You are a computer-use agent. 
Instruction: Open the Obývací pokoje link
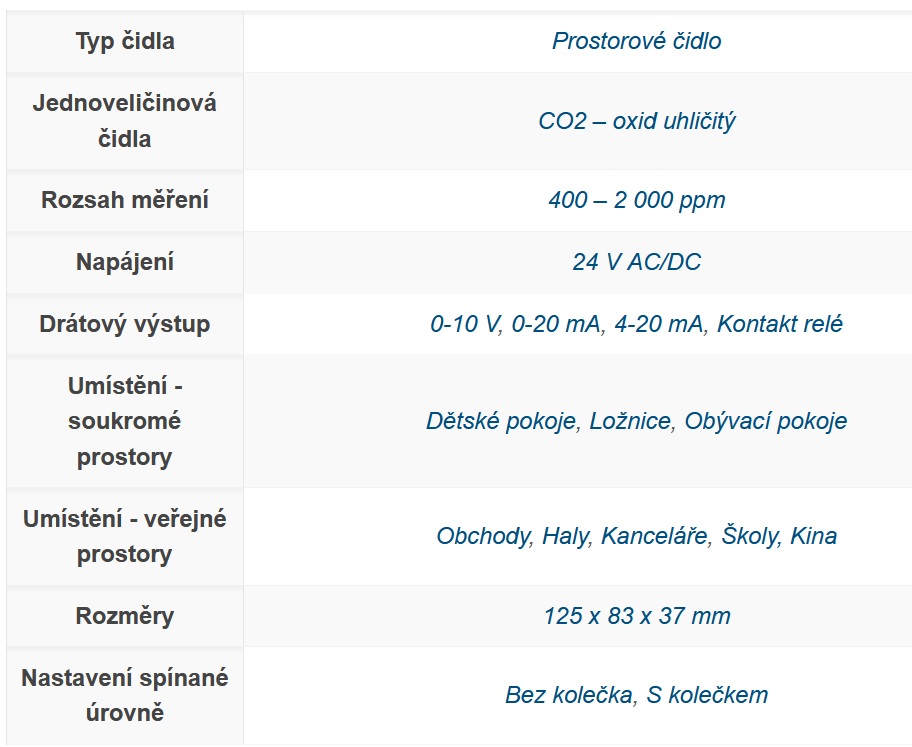(x=765, y=421)
